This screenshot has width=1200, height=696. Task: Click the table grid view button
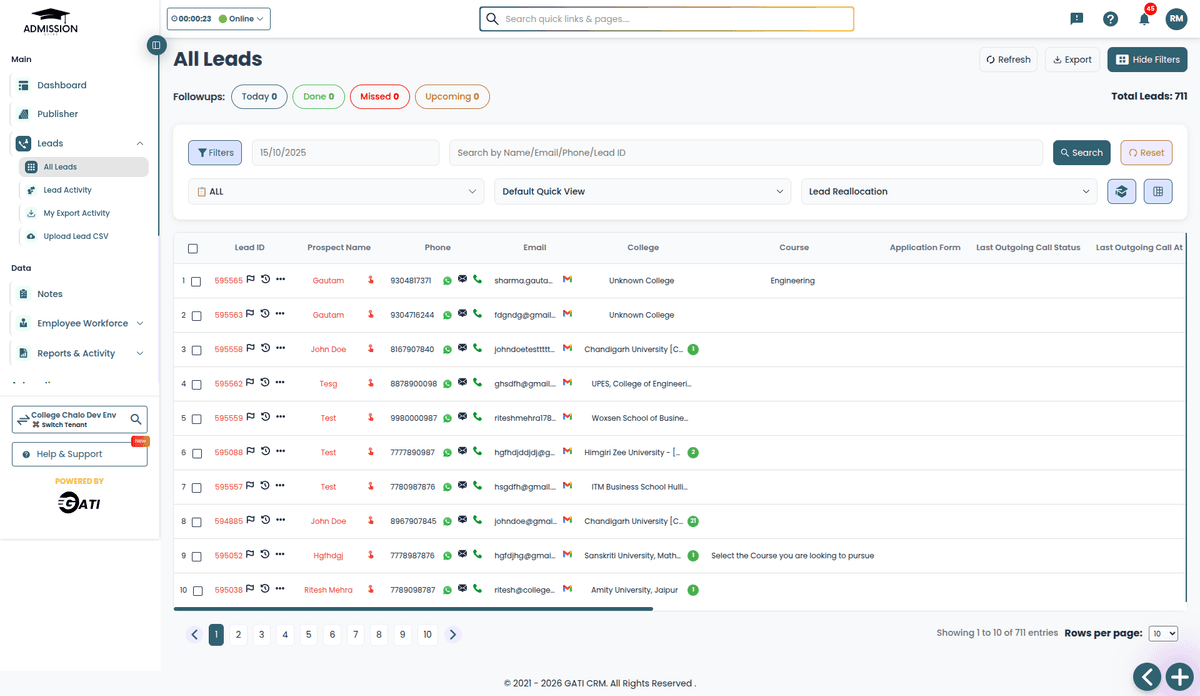(1157, 192)
